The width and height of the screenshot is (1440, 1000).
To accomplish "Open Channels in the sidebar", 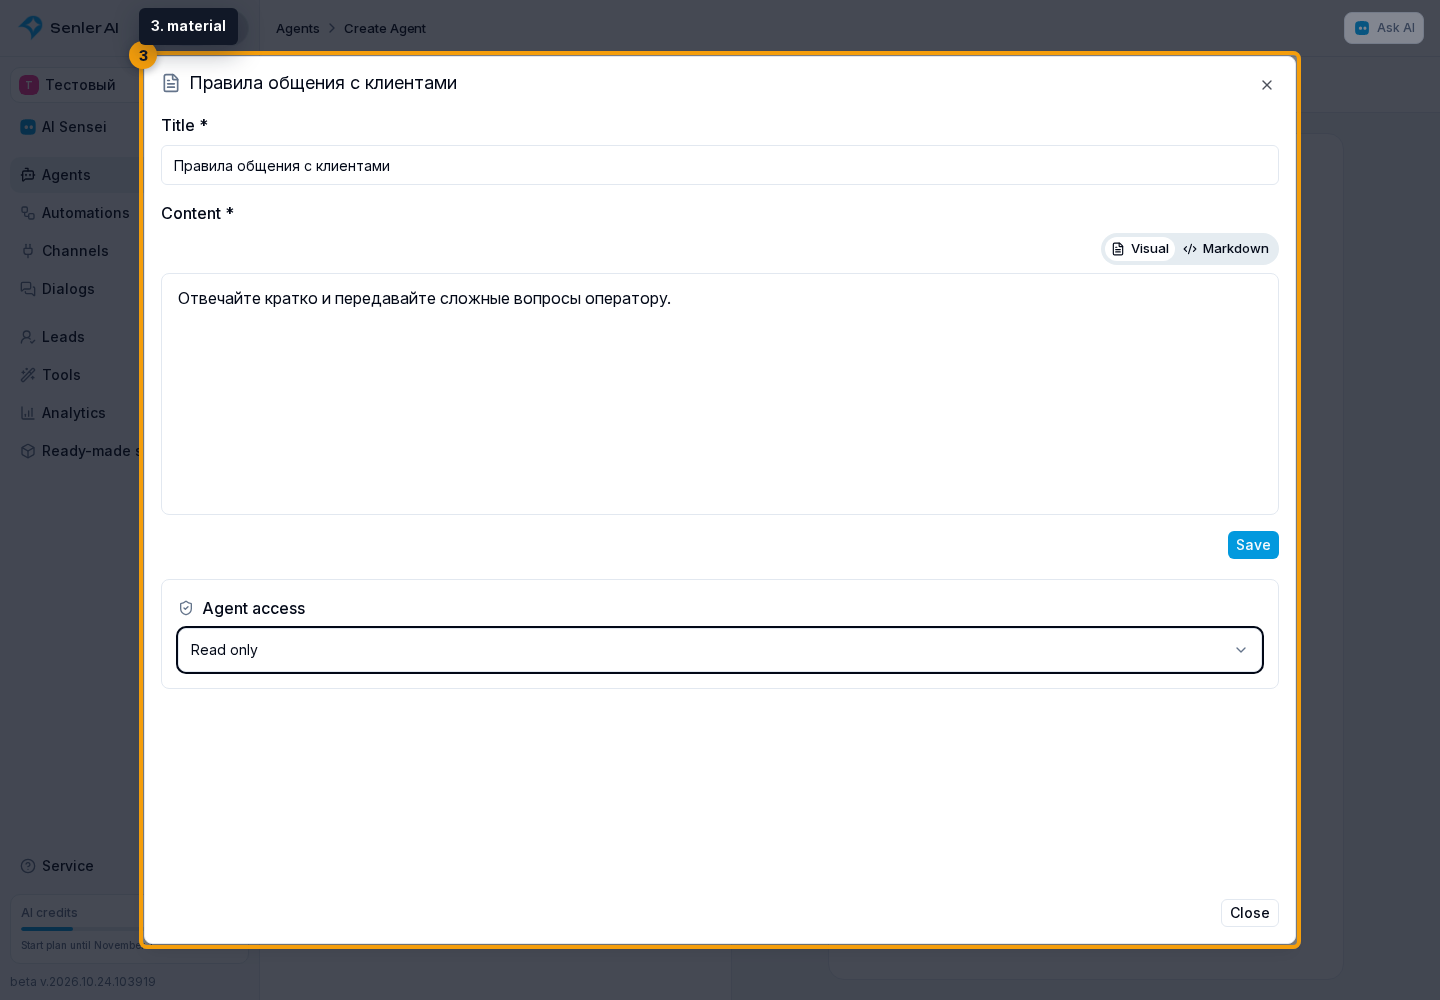I will 75,251.
